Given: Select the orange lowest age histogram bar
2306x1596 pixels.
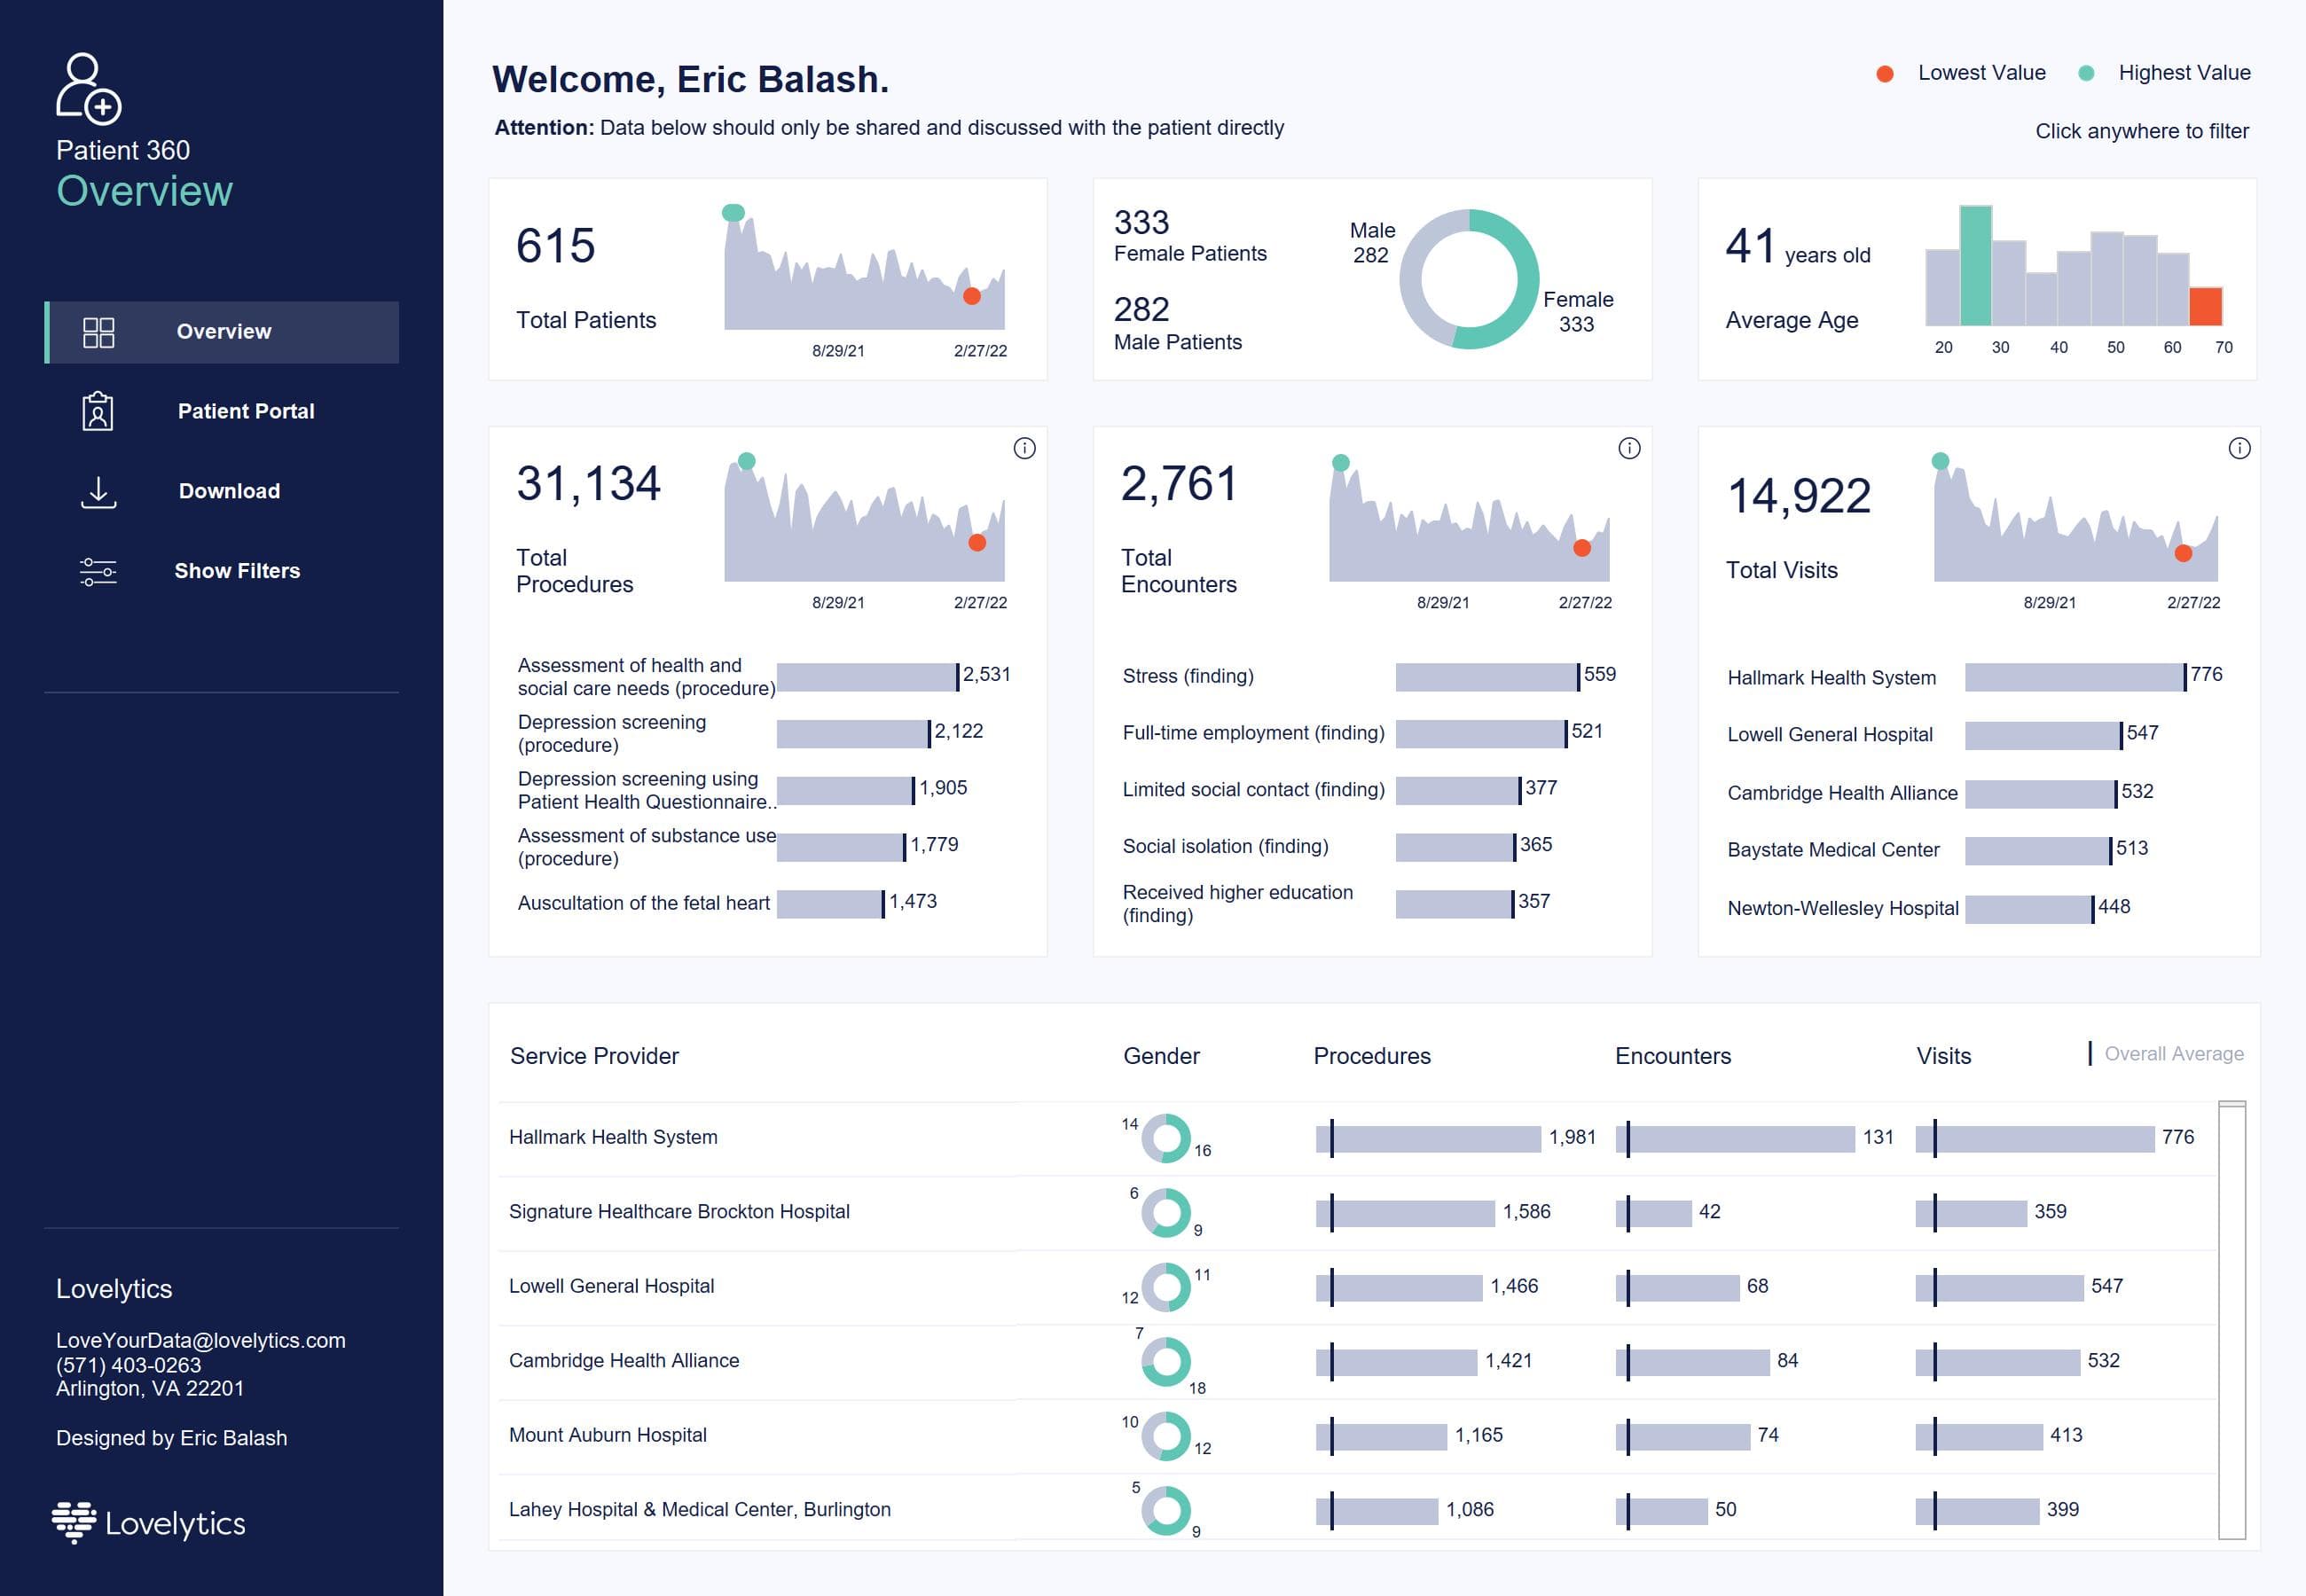Looking at the screenshot, I should point(2205,306).
